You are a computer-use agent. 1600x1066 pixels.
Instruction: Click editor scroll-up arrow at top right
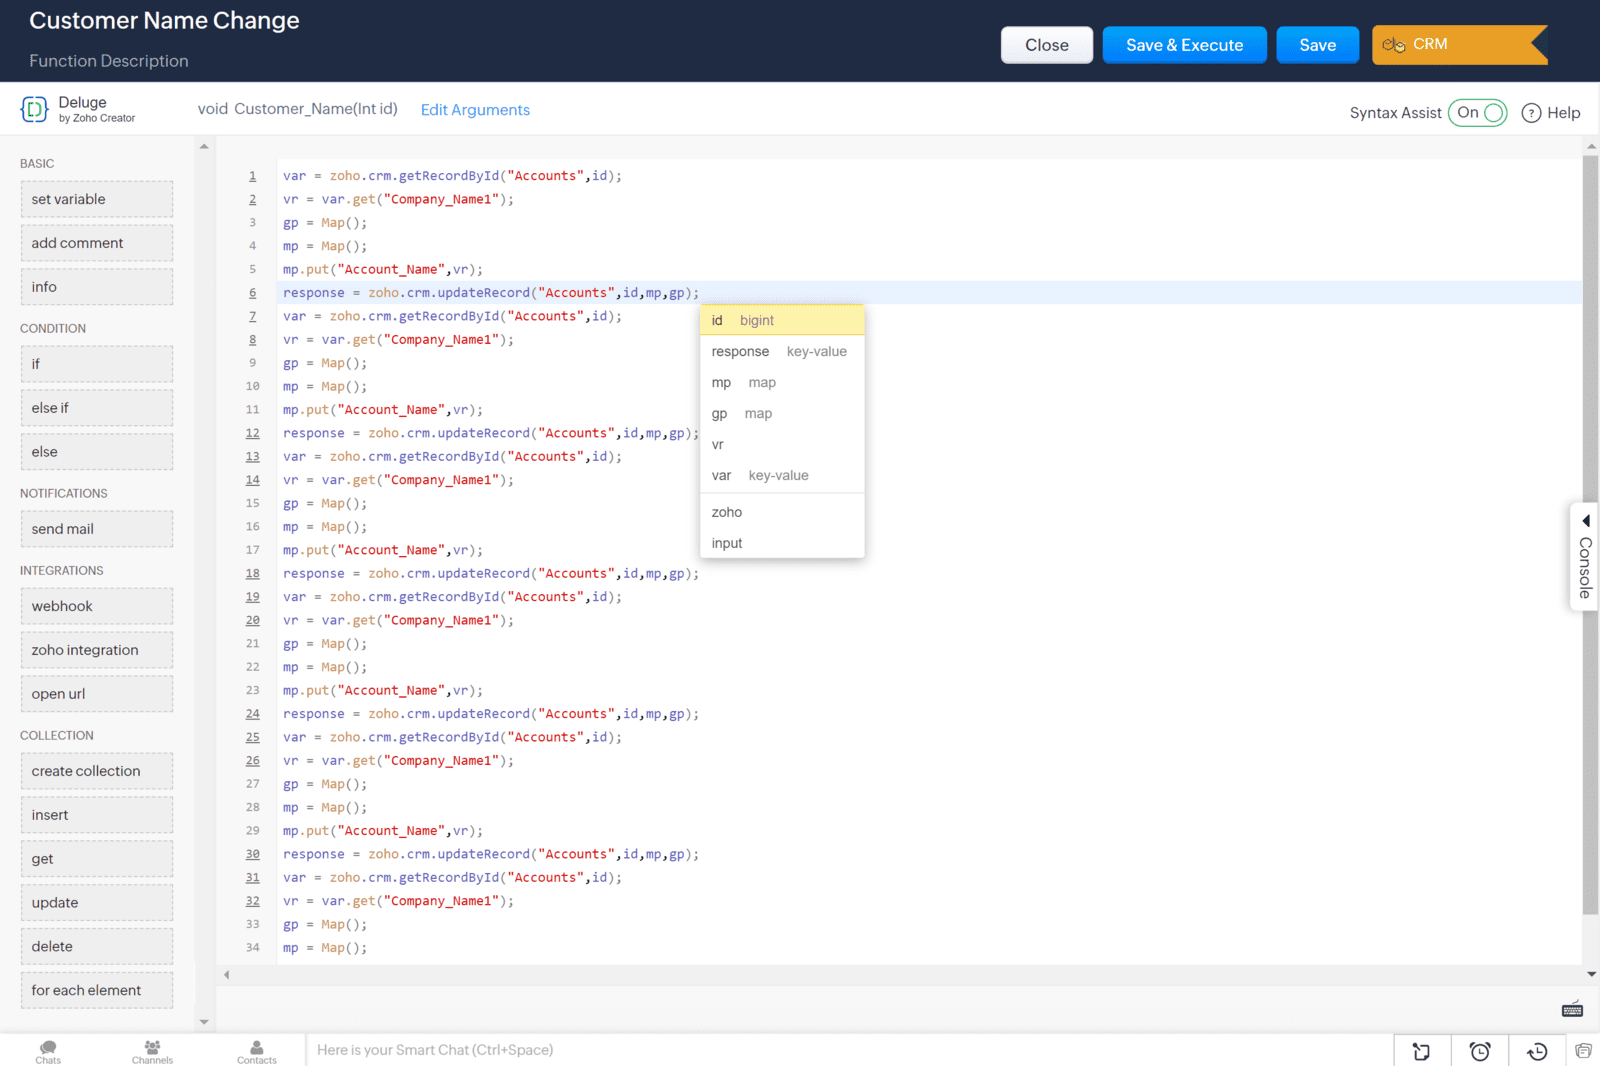pyautogui.click(x=1591, y=147)
